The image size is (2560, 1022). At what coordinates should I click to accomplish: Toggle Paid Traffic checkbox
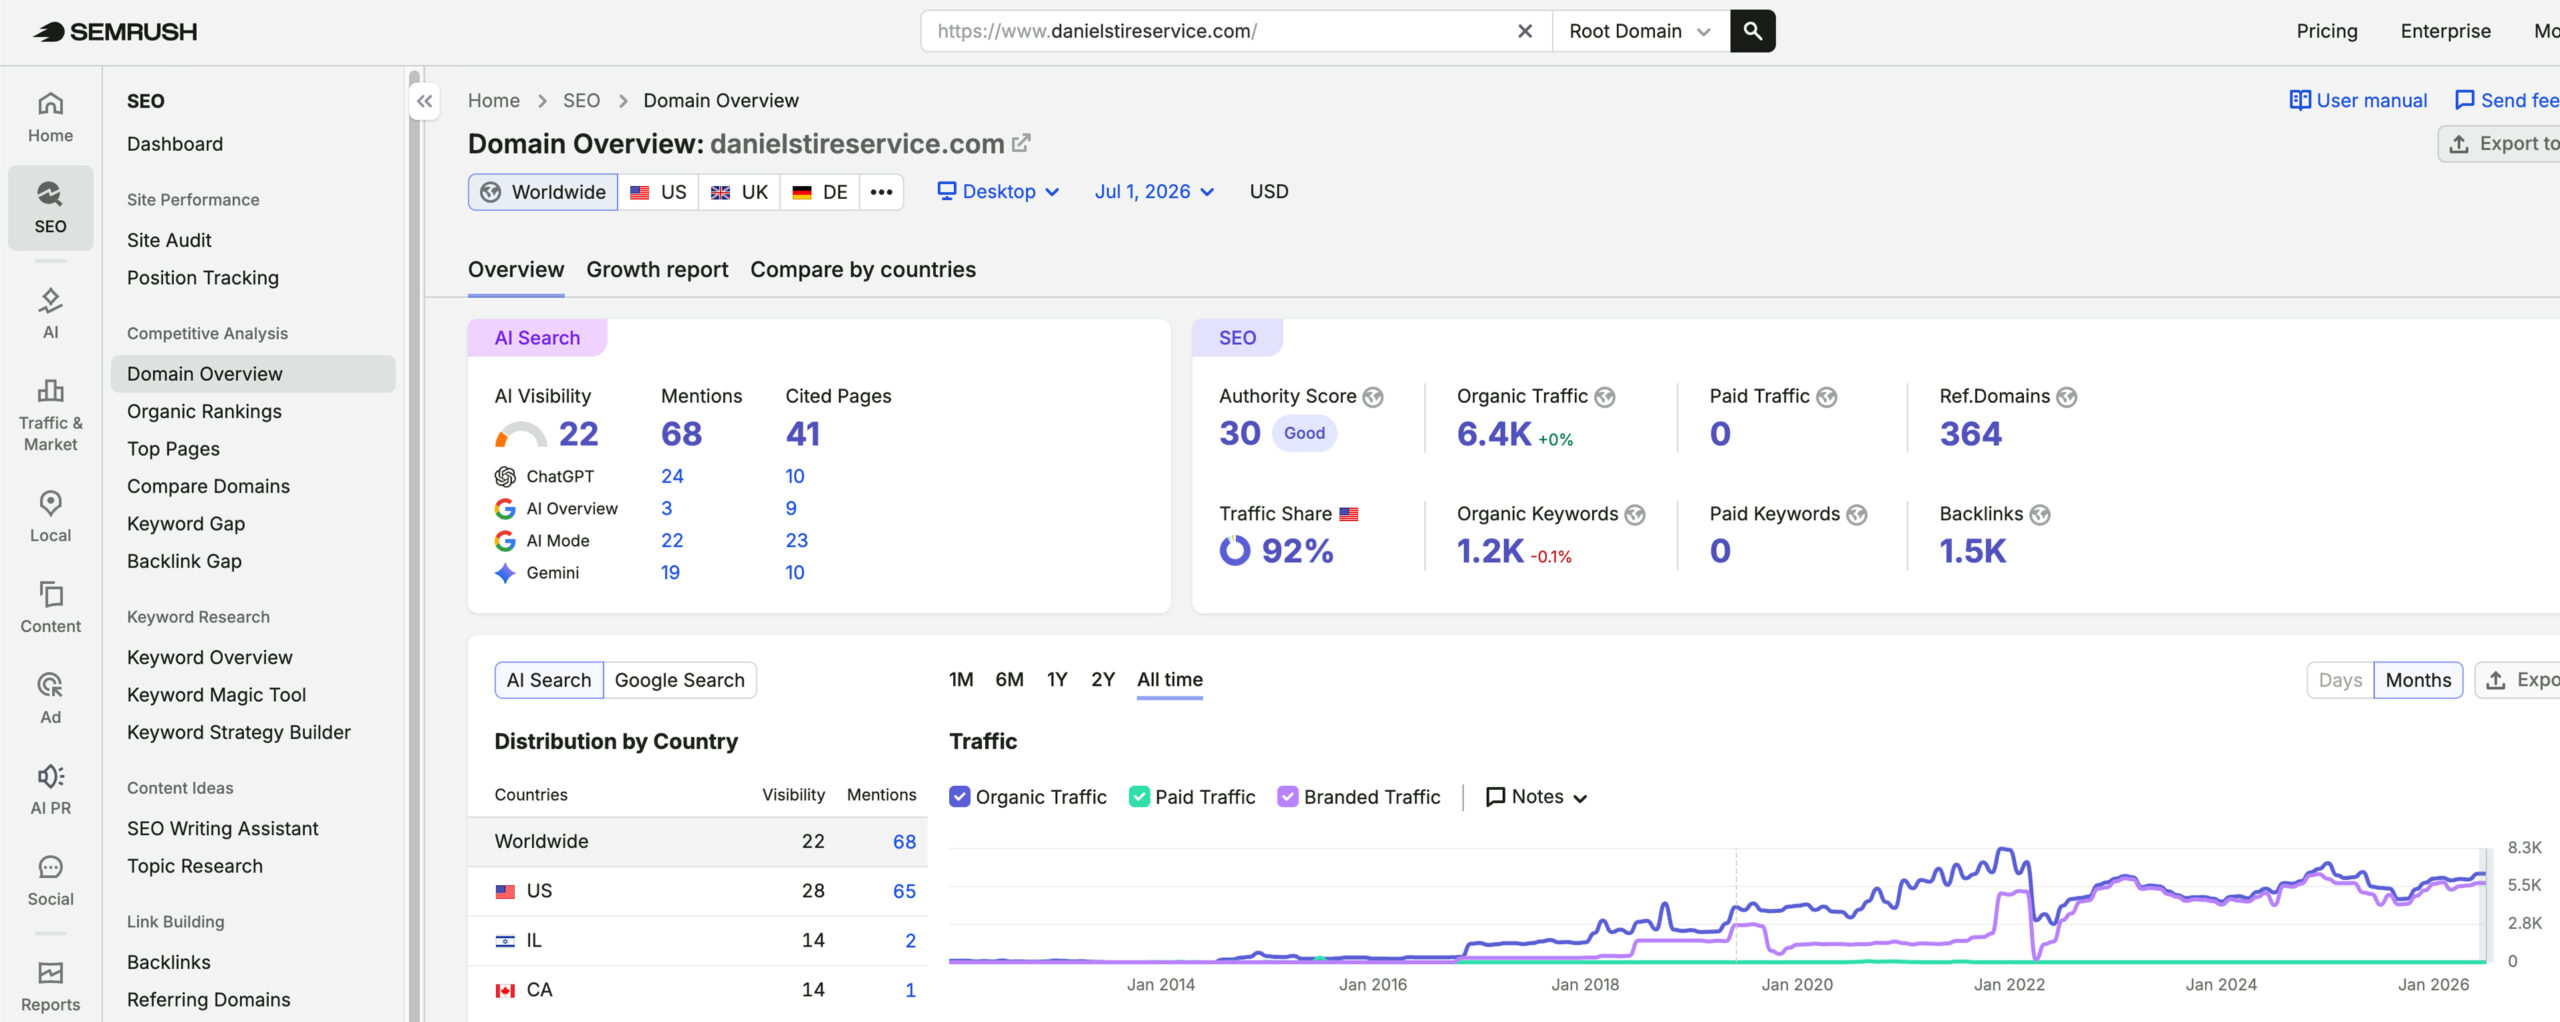[1139, 796]
